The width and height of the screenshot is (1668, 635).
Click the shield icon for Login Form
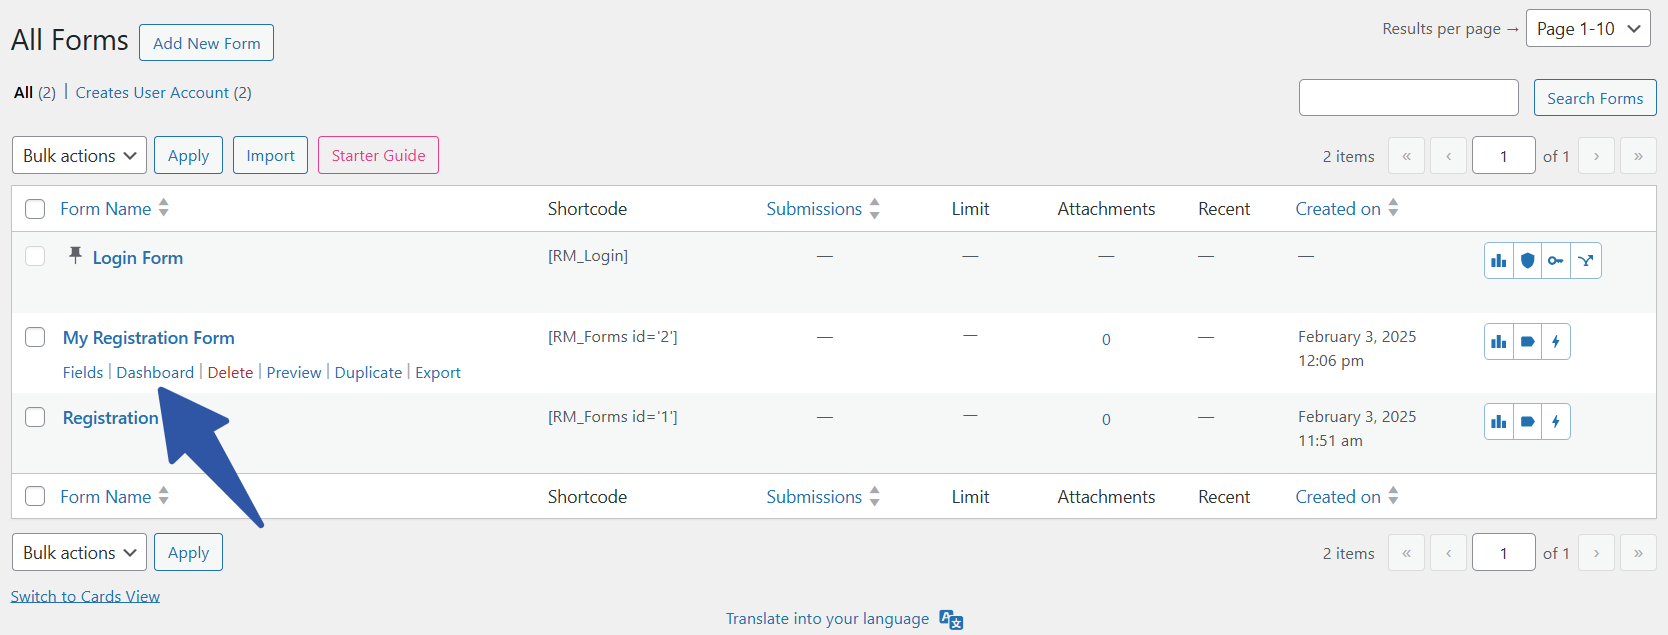click(1527, 261)
